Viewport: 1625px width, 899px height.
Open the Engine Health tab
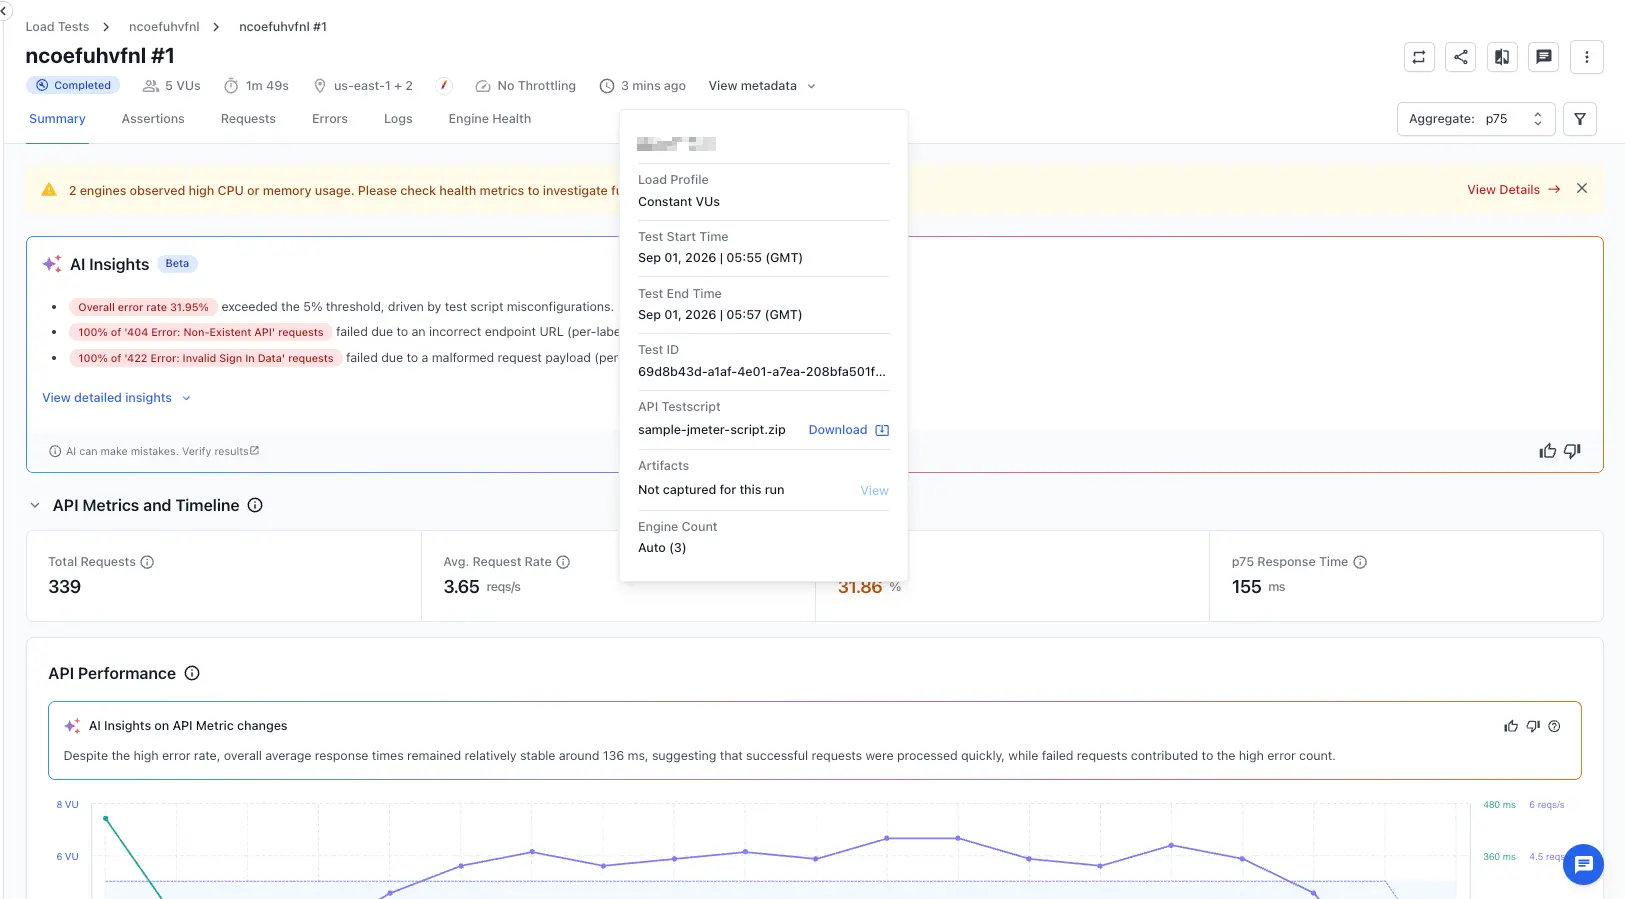(x=490, y=119)
